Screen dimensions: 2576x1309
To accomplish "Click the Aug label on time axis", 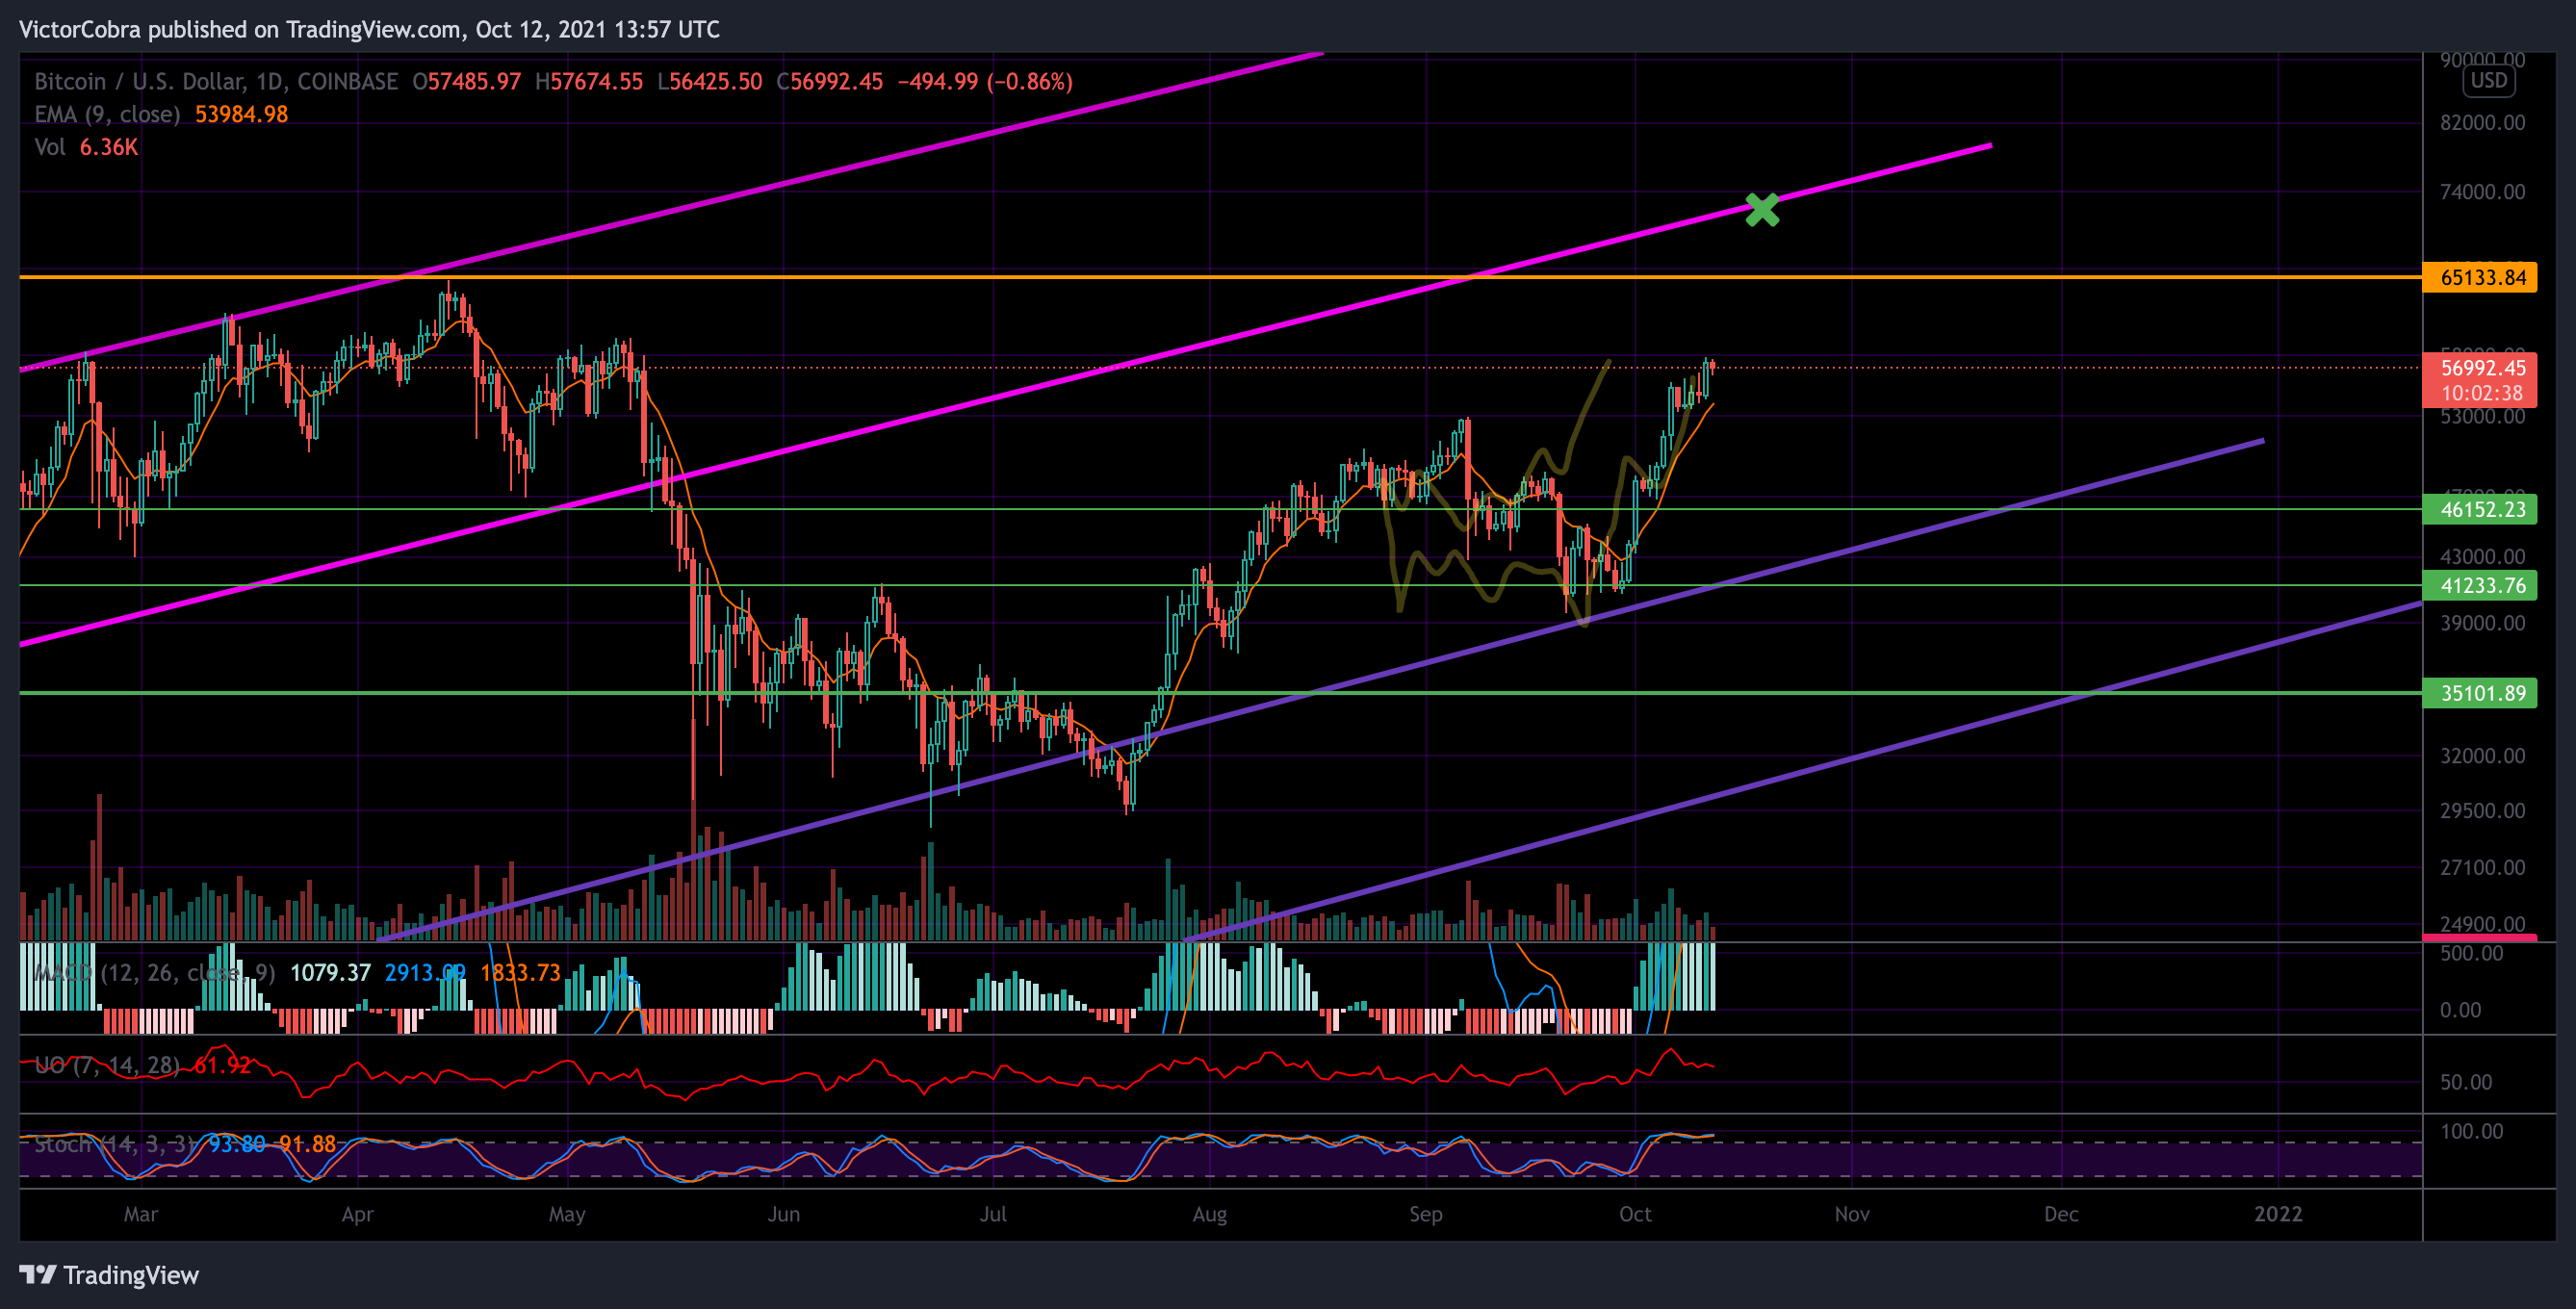I will tap(1209, 1214).
